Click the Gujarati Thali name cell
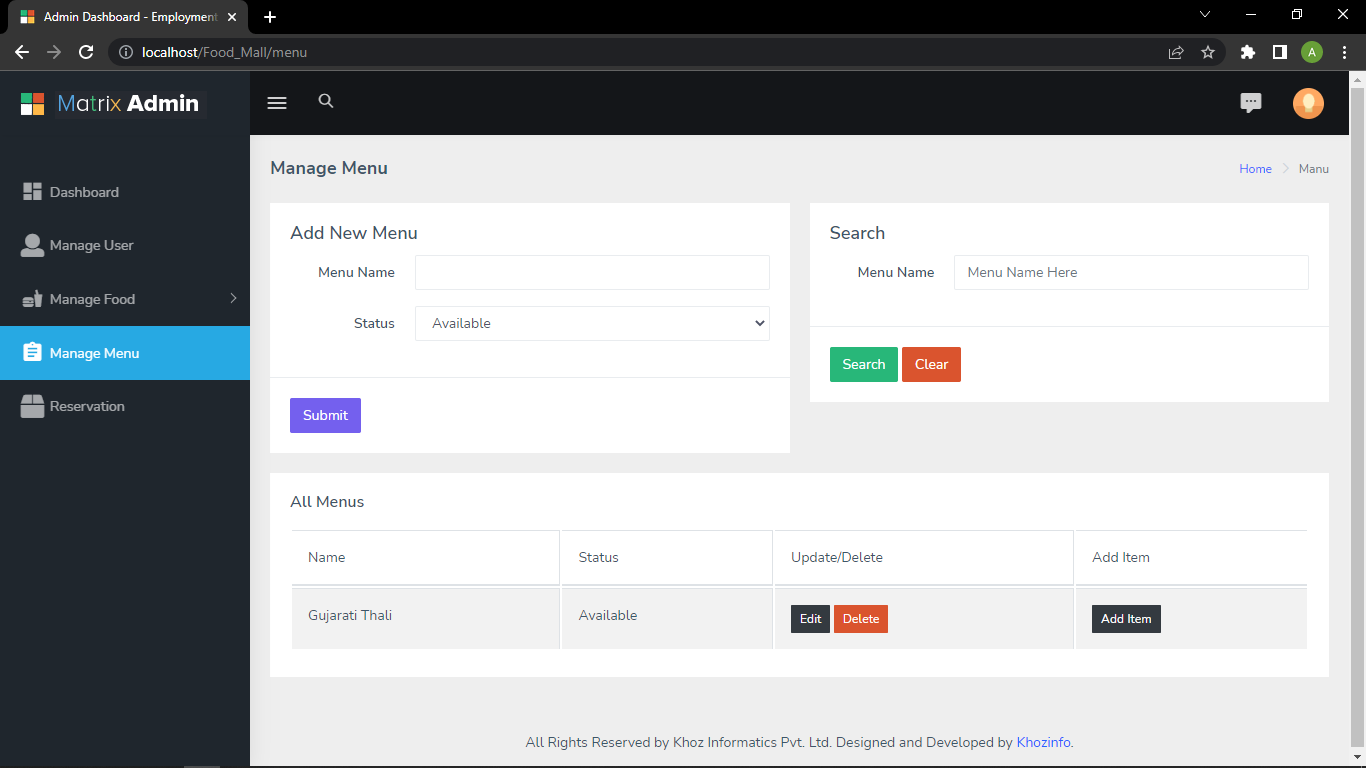 (x=426, y=618)
